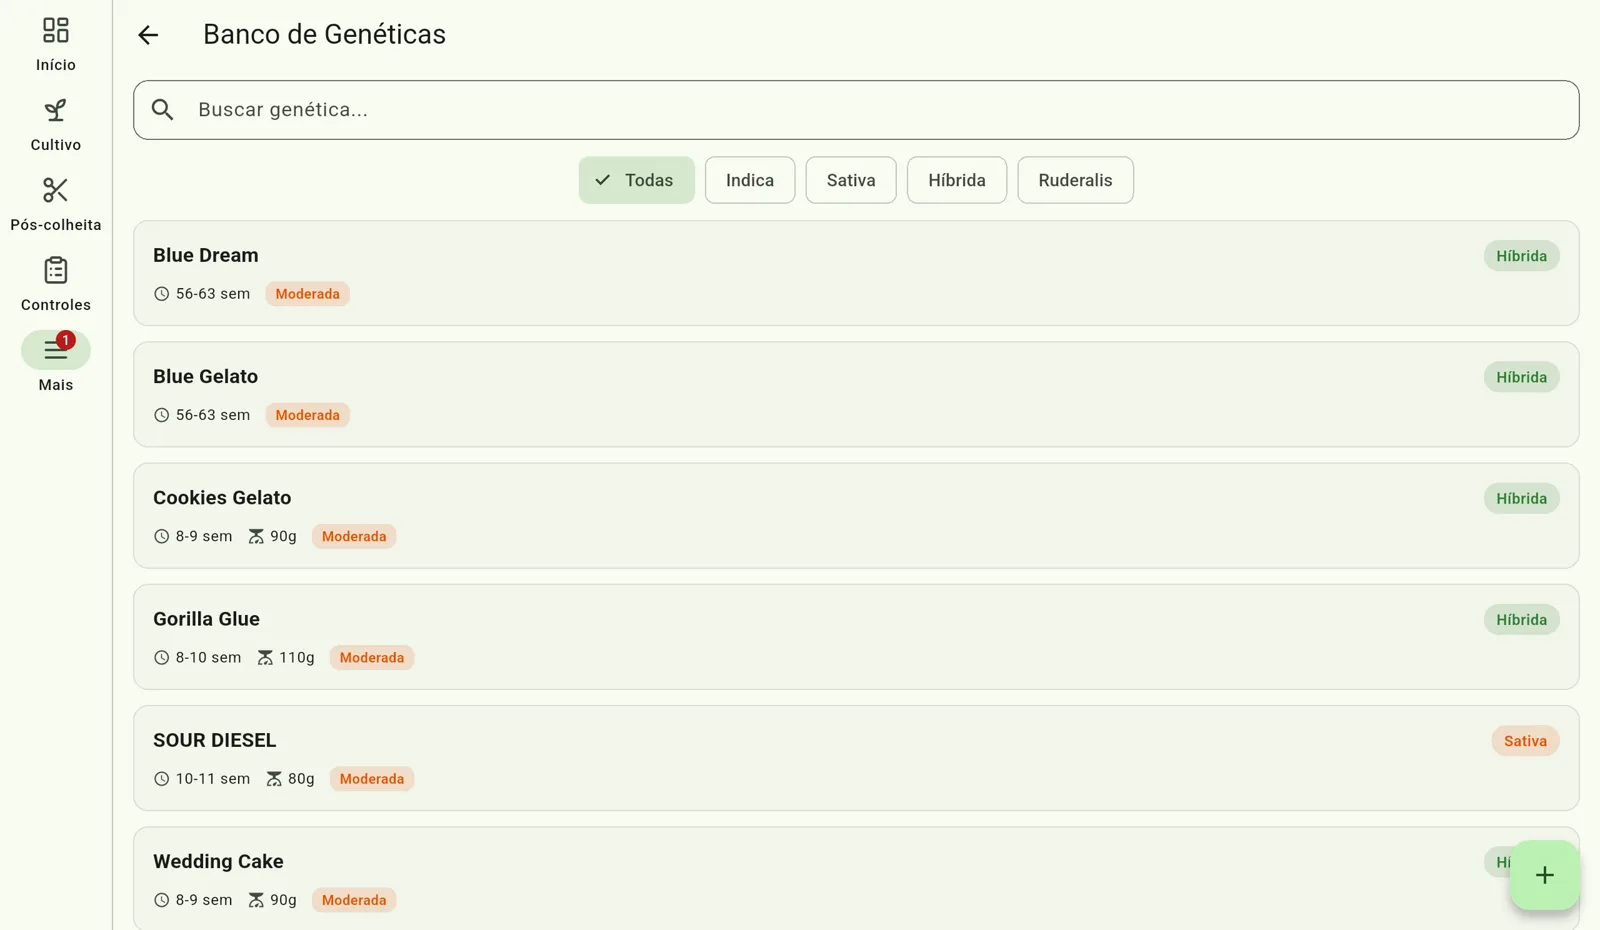Click the clock icon on SOUR DIESEL
1600x930 pixels.
[x=161, y=779]
